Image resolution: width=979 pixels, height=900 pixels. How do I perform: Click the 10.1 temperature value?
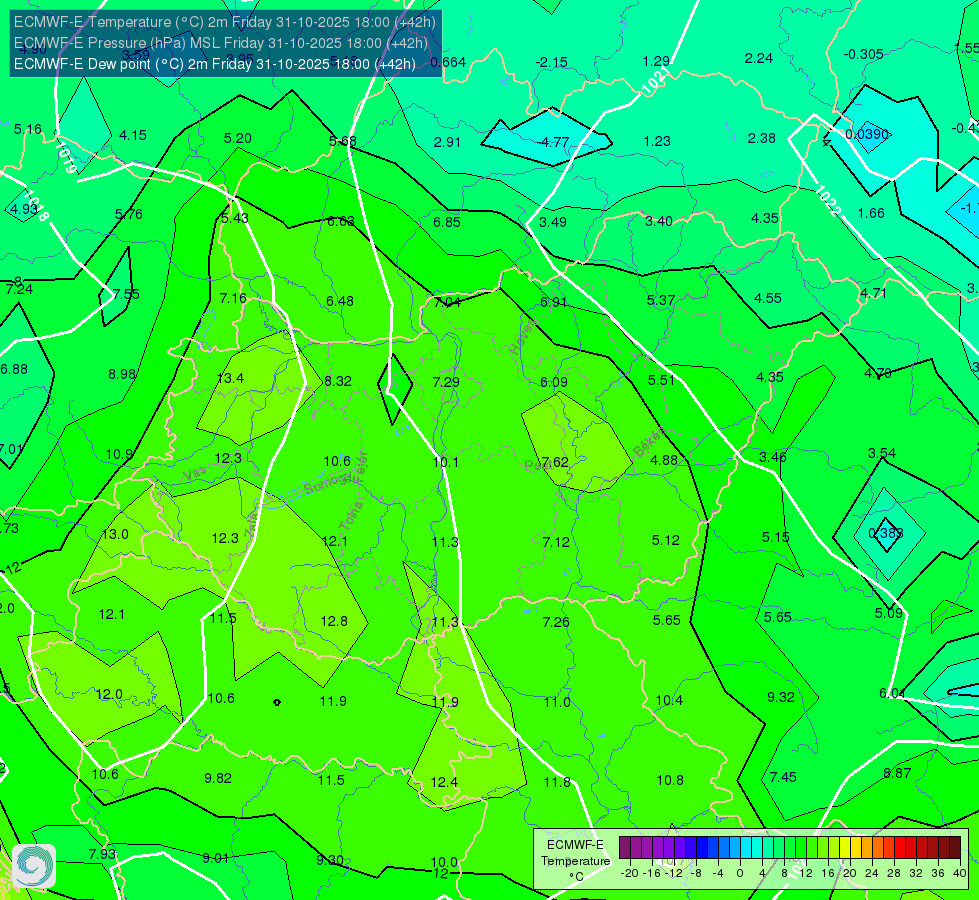coord(446,462)
